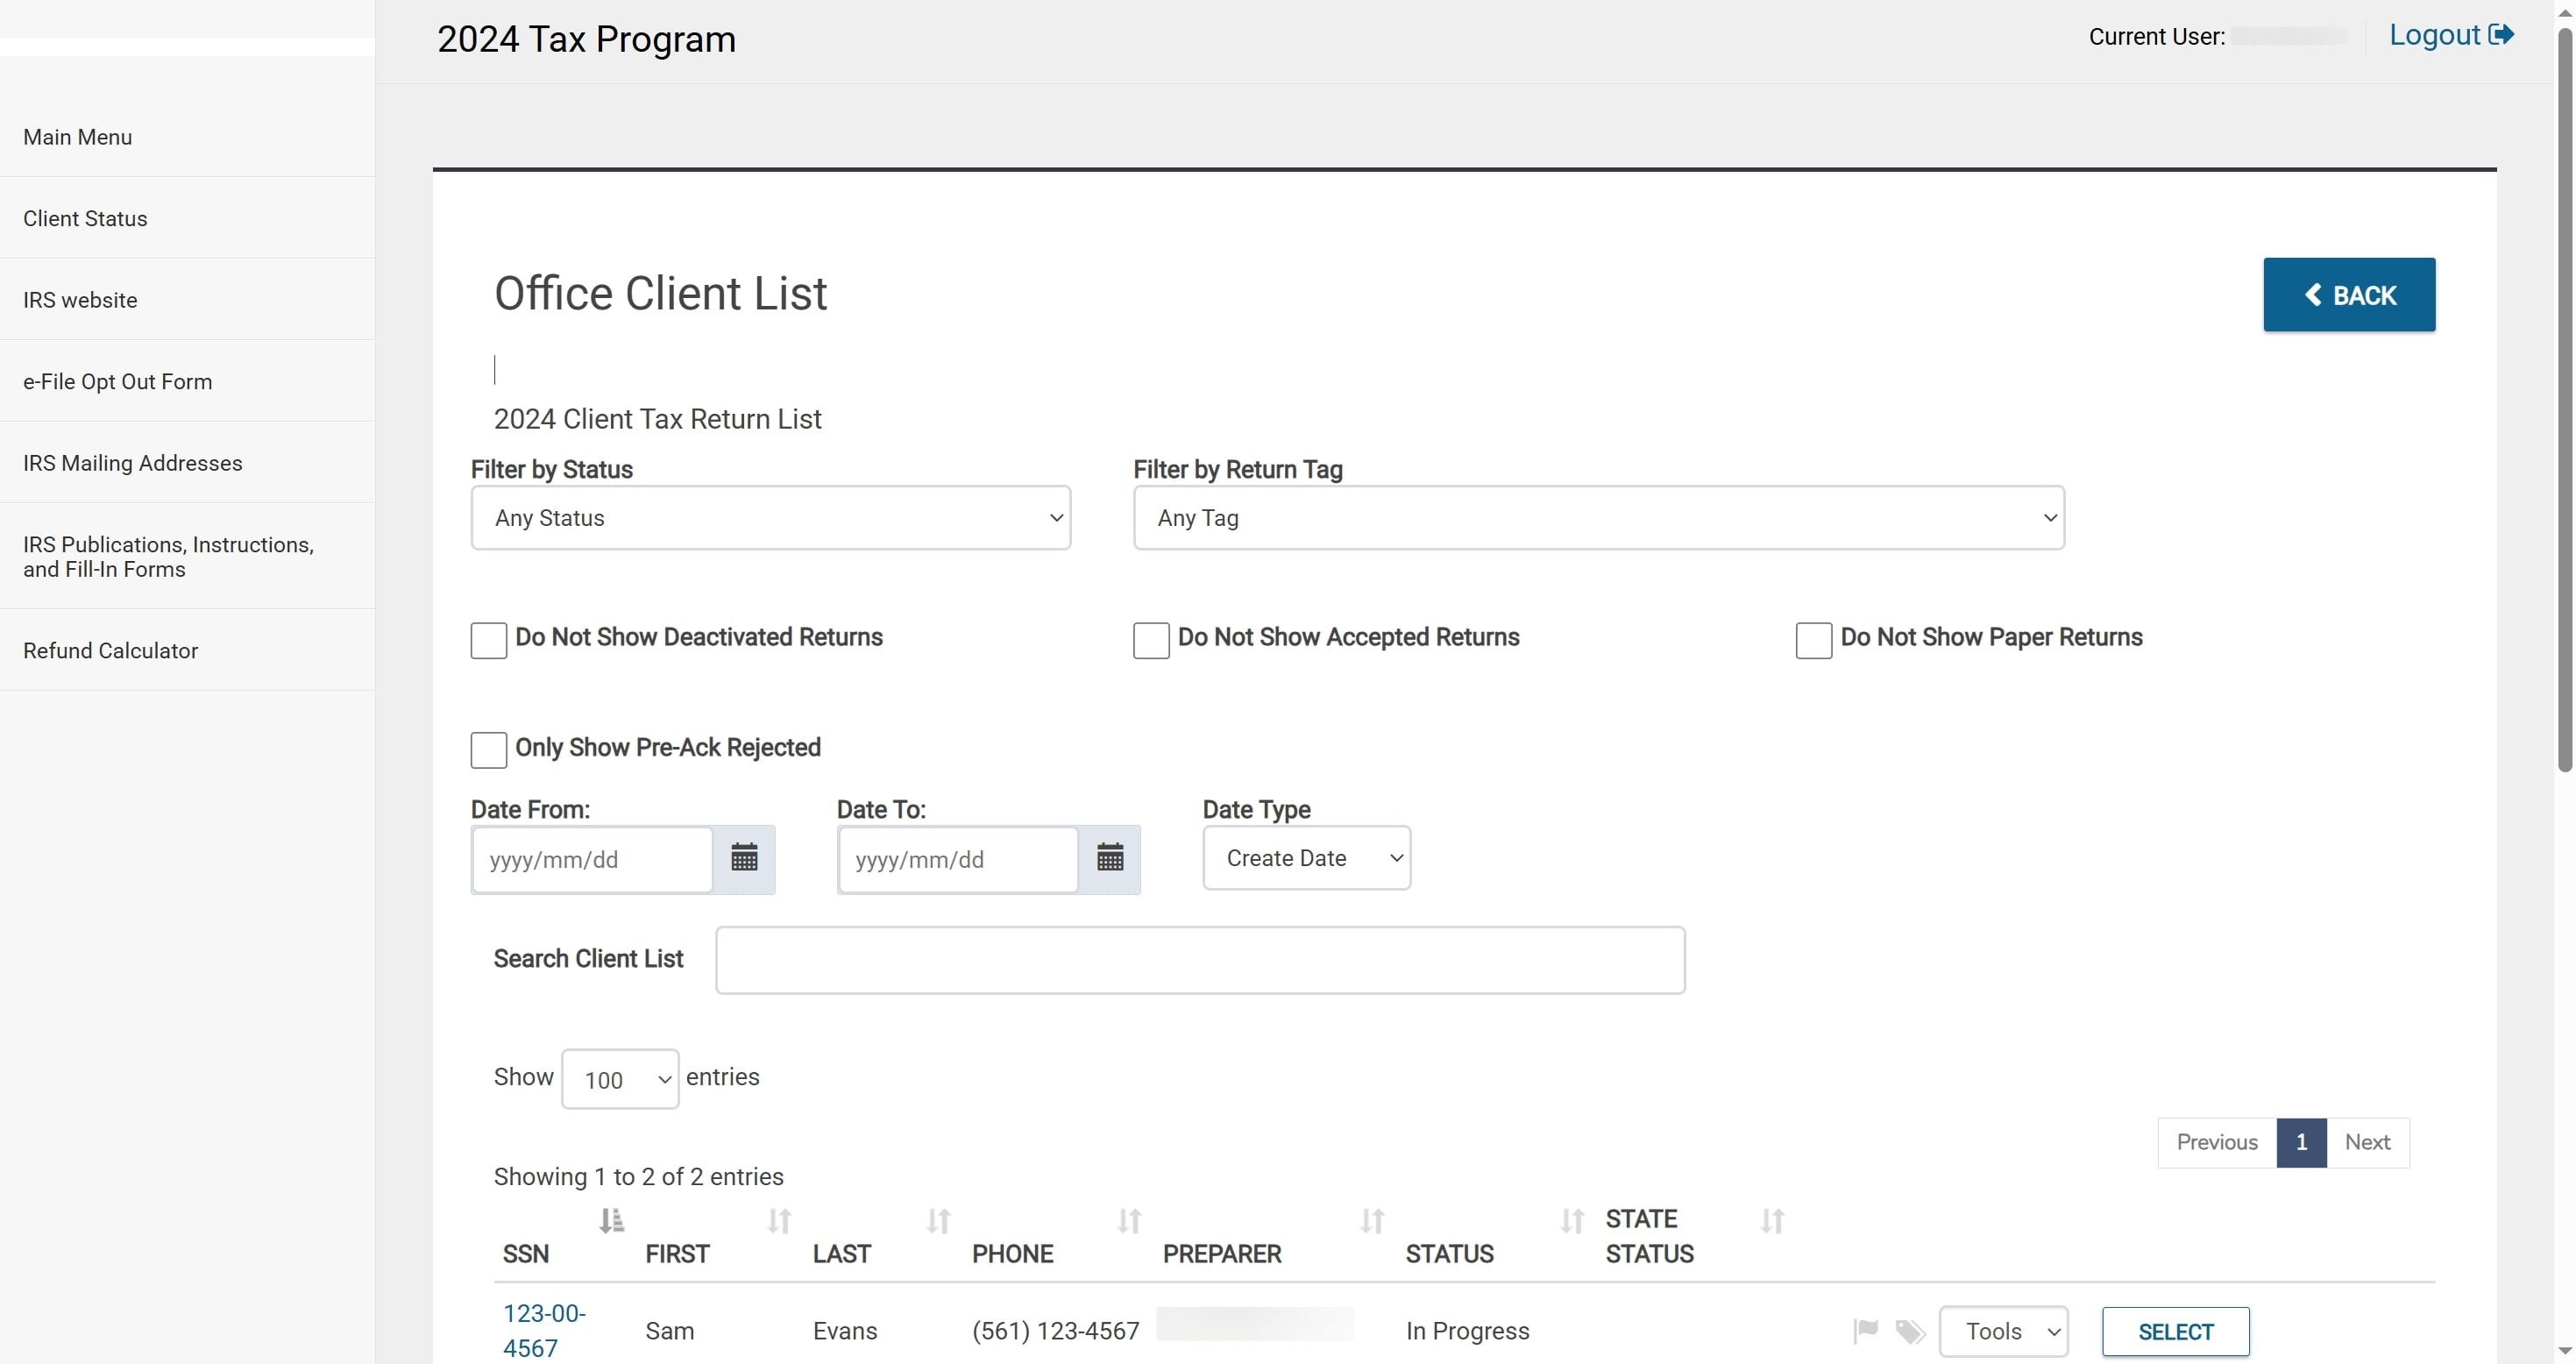
Task: Sort by the STATE STATUS column sort icon
Action: pyautogui.click(x=1772, y=1220)
